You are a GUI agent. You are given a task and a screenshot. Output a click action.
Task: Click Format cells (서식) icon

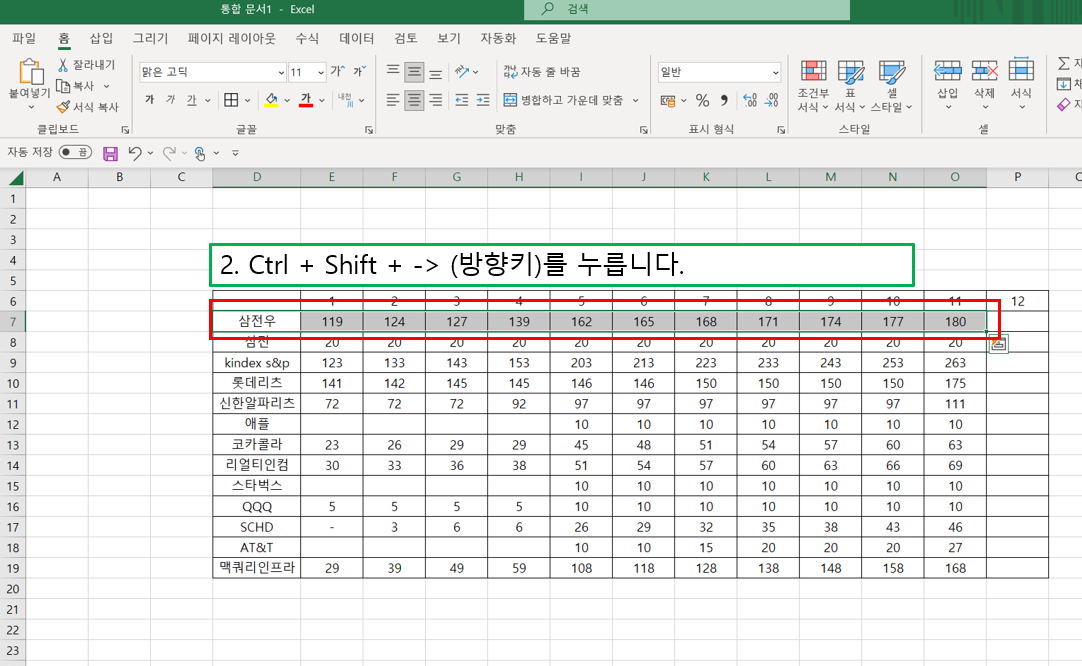pos(1021,71)
